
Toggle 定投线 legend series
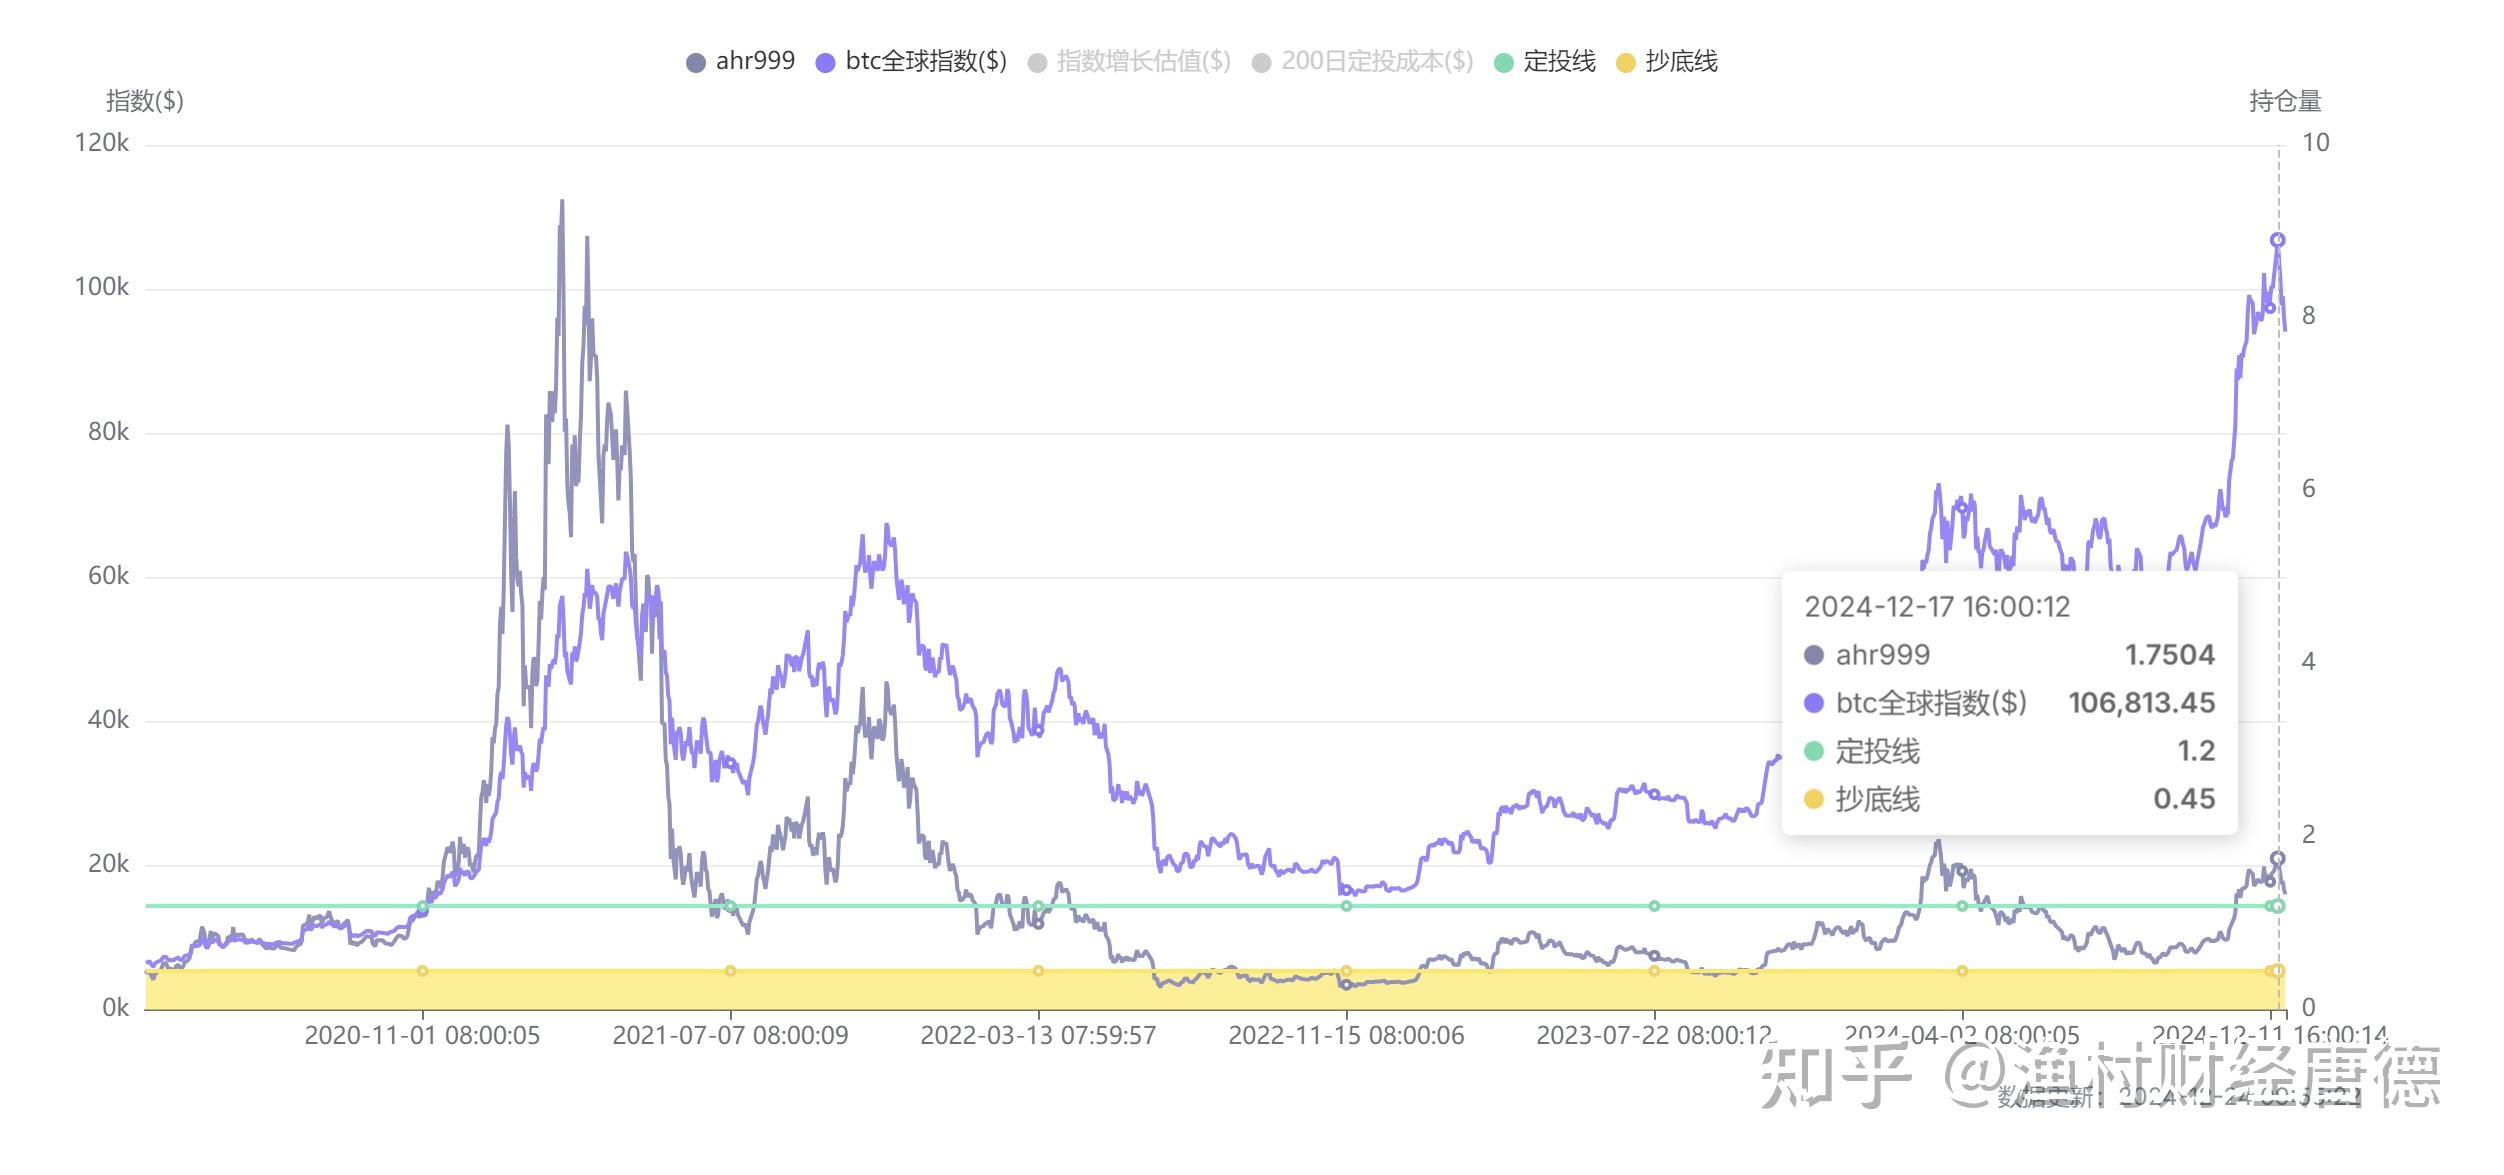click(x=1545, y=62)
